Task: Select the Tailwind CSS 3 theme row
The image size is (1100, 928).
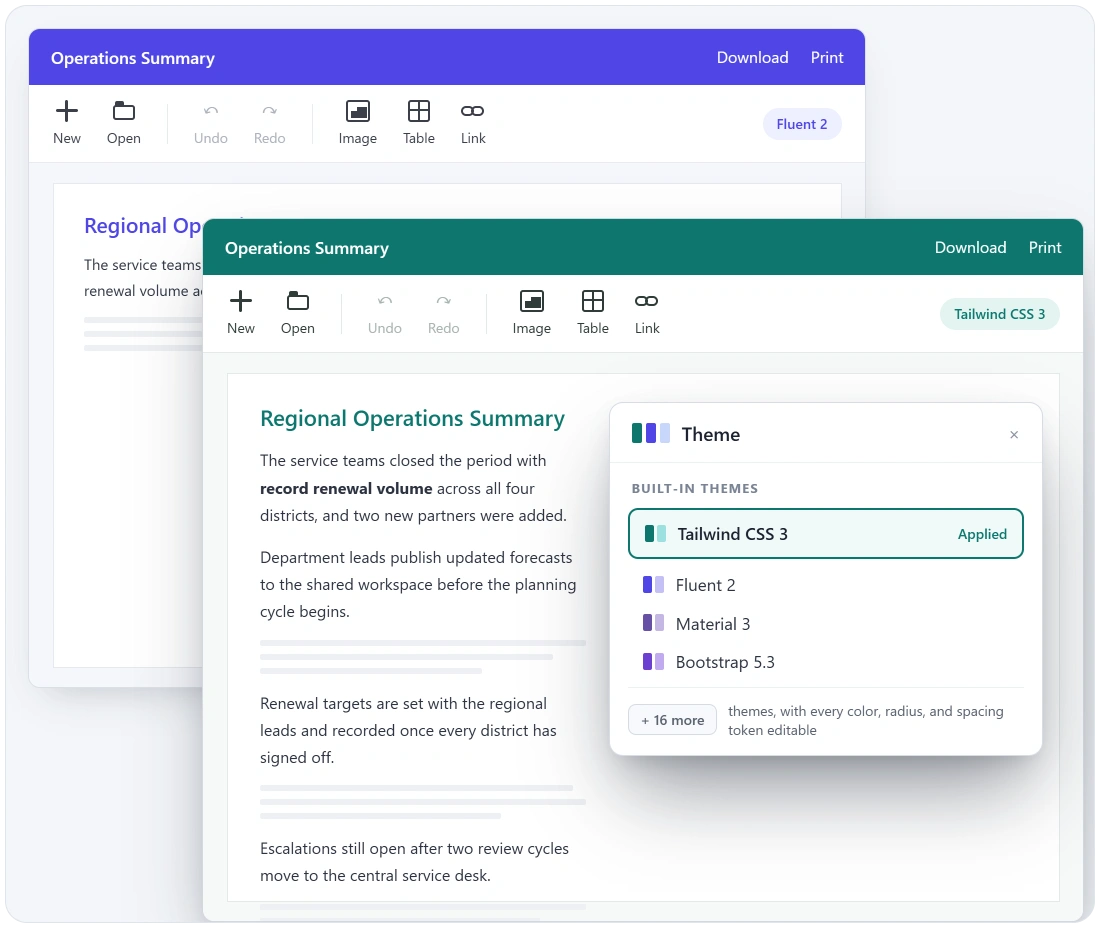Action: pos(826,534)
